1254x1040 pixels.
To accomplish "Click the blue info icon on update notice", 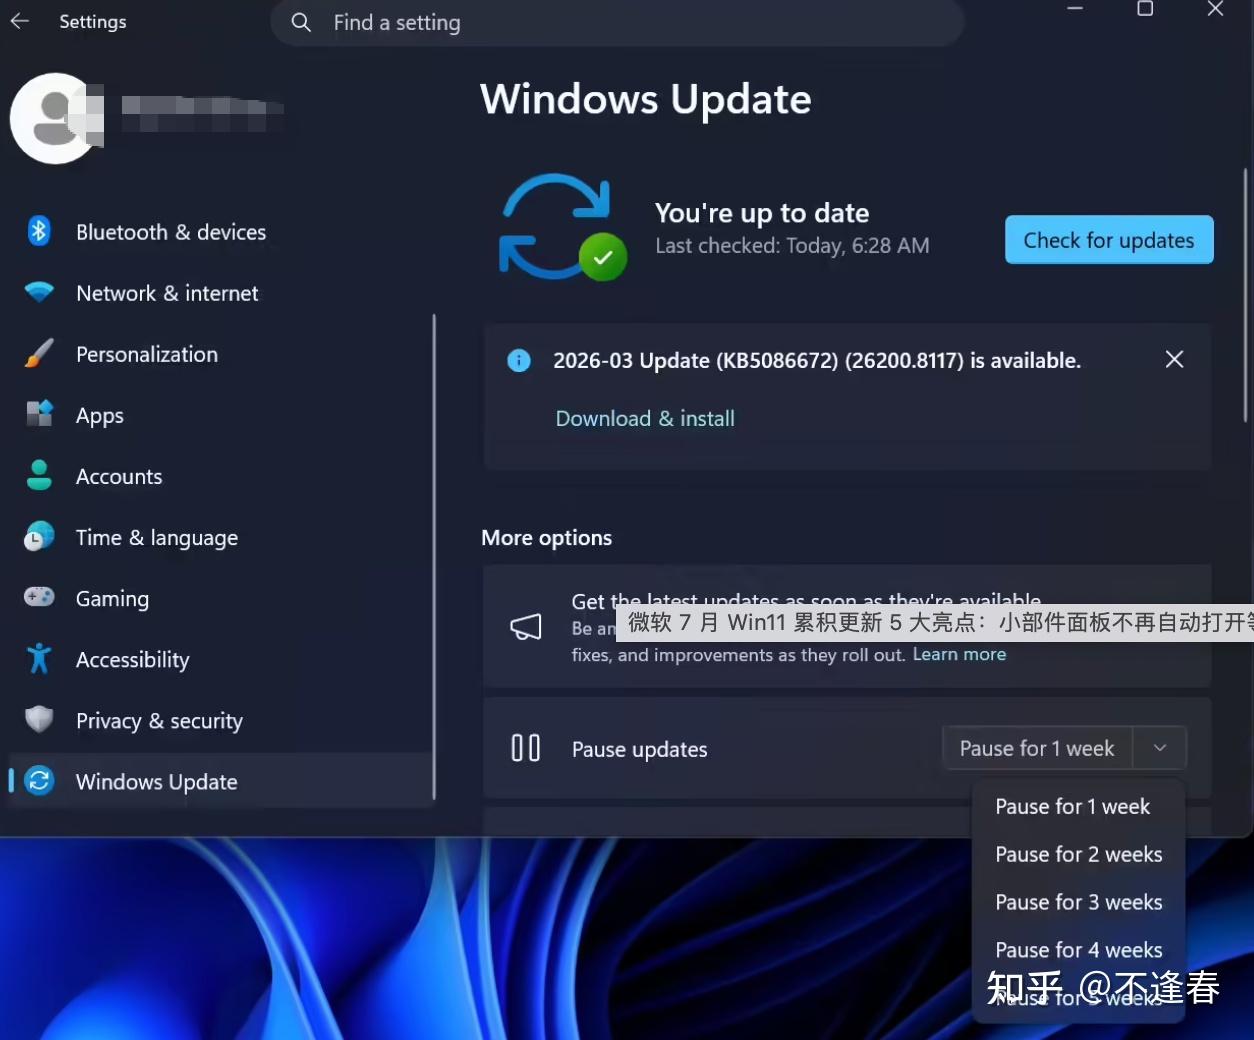I will click(519, 360).
